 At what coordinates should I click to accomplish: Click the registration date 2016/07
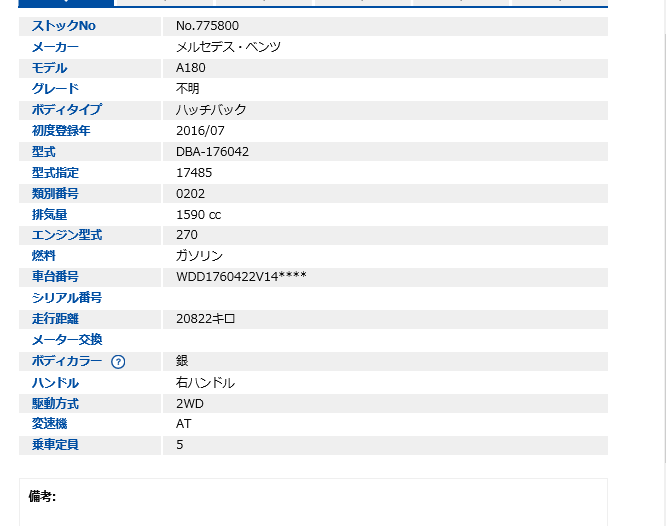click(200, 131)
